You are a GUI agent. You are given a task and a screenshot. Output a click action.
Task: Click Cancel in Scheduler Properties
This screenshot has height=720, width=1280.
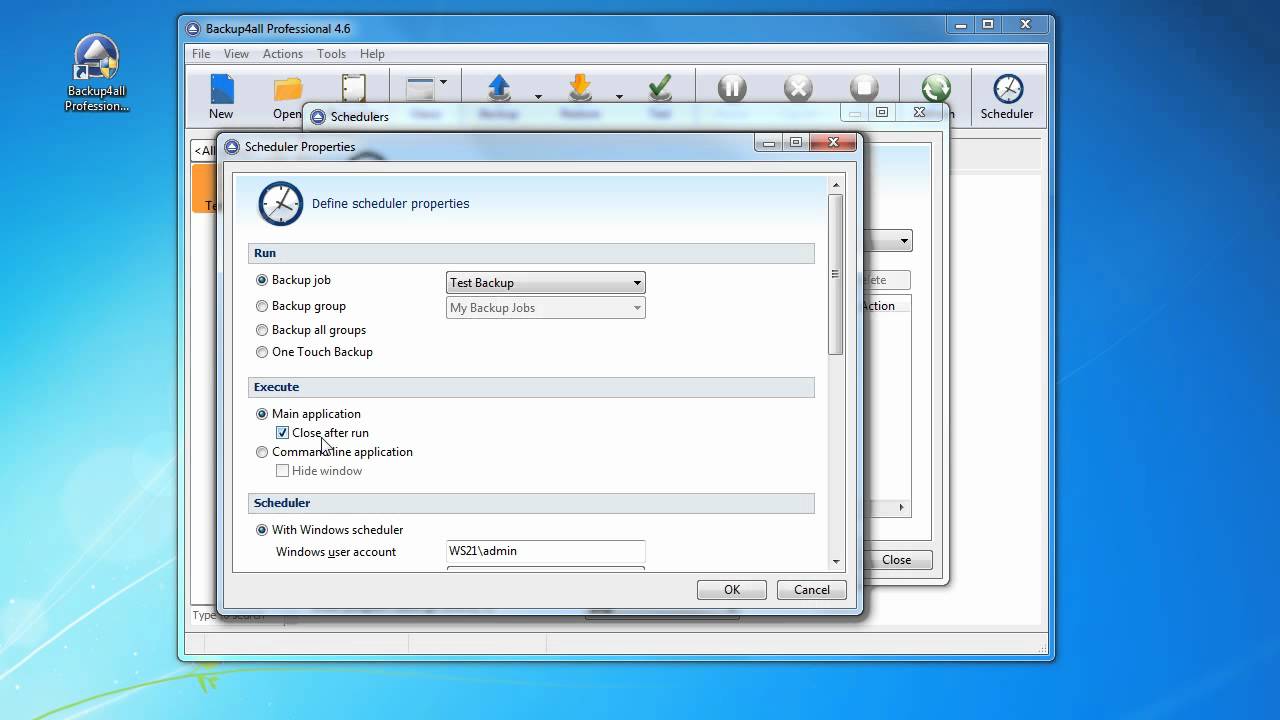click(x=812, y=590)
